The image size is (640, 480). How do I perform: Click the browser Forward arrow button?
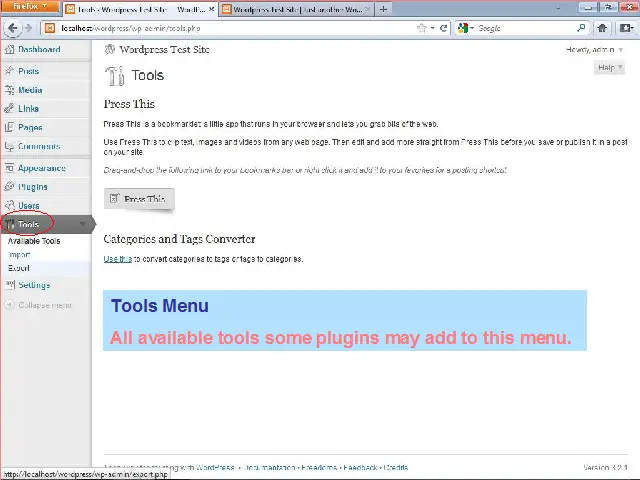[x=28, y=28]
